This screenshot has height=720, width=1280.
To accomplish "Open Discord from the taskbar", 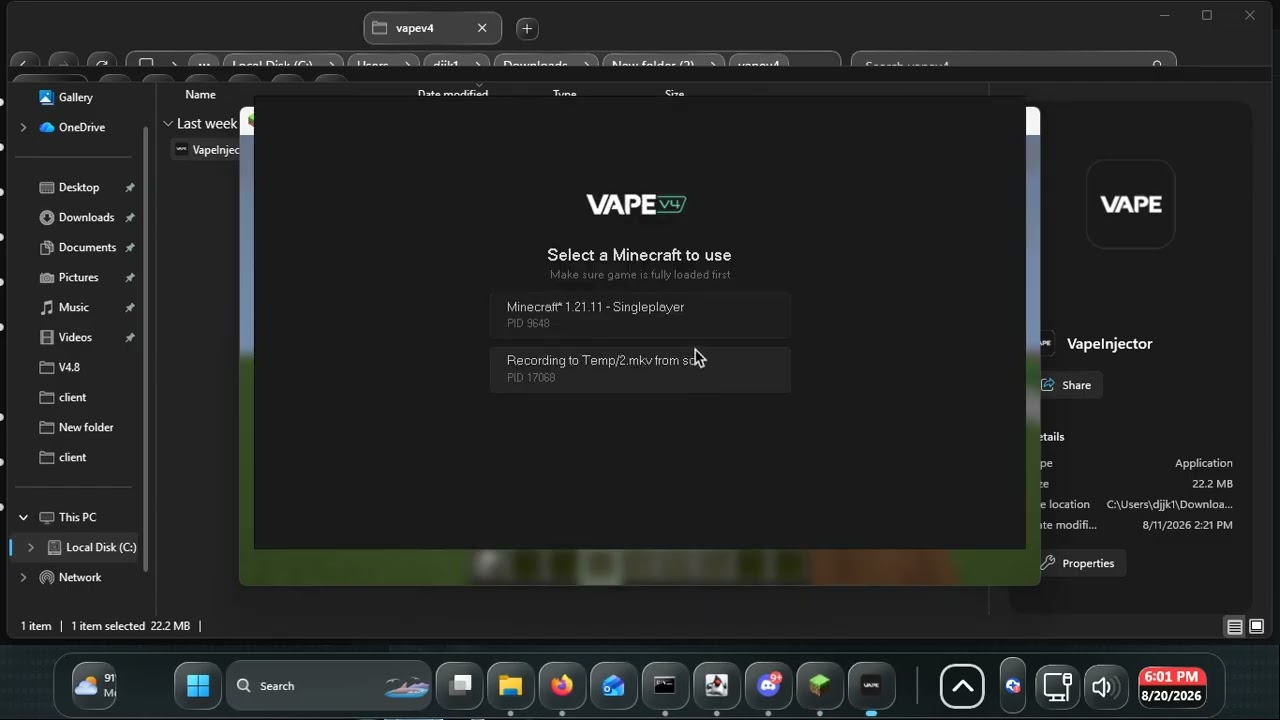I will 768,686.
